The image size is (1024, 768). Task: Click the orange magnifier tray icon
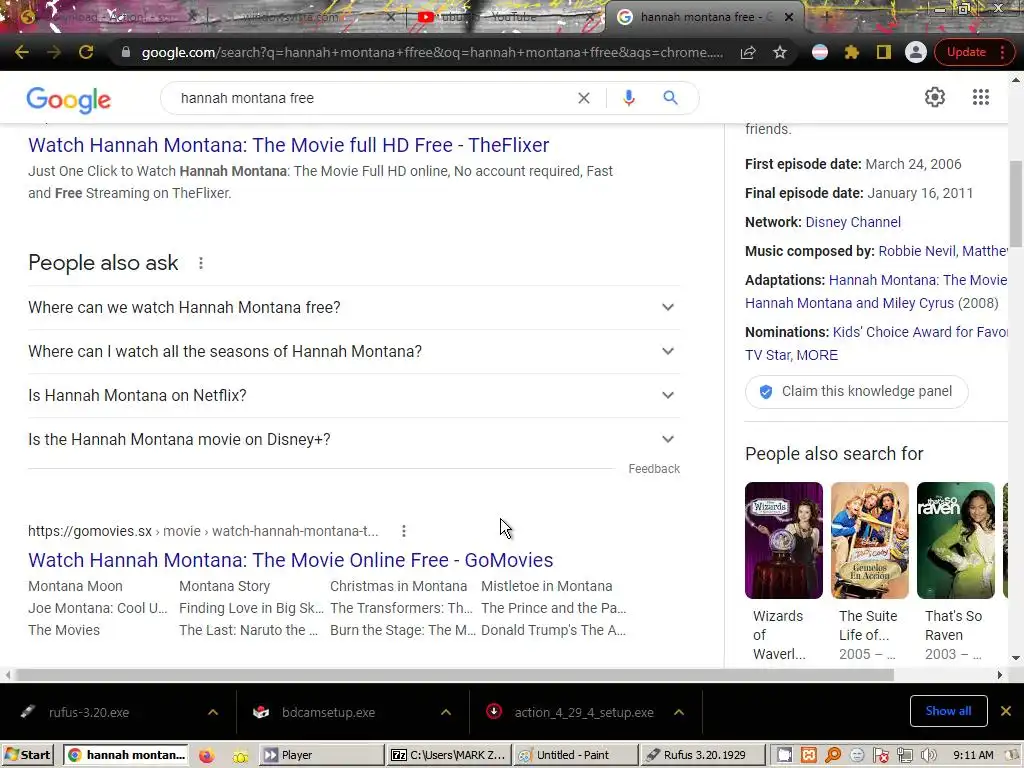click(x=833, y=756)
